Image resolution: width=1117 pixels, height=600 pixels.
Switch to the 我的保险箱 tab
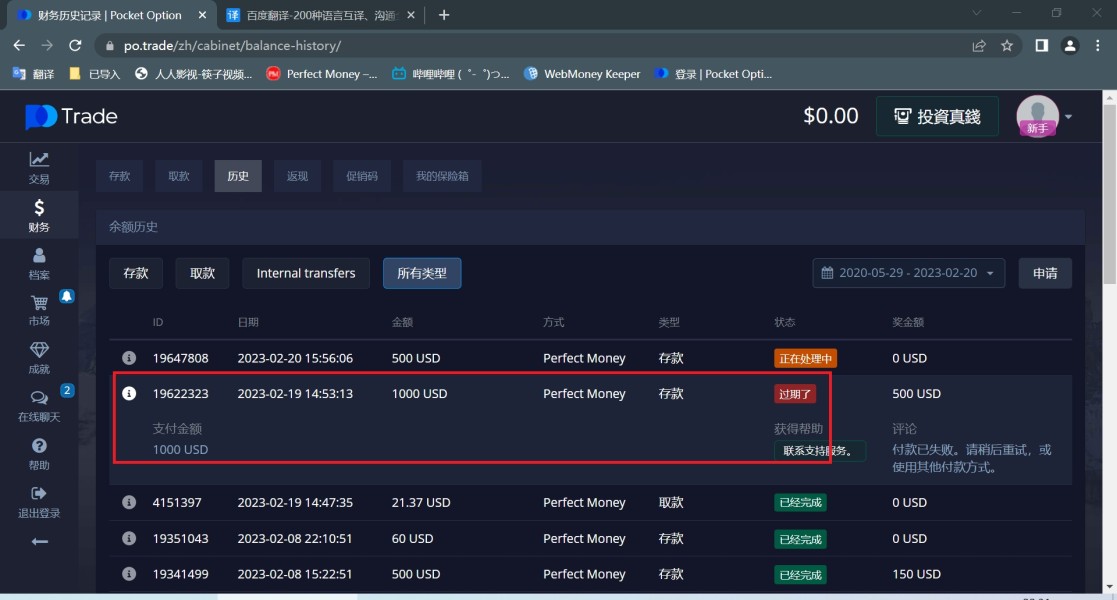point(442,176)
